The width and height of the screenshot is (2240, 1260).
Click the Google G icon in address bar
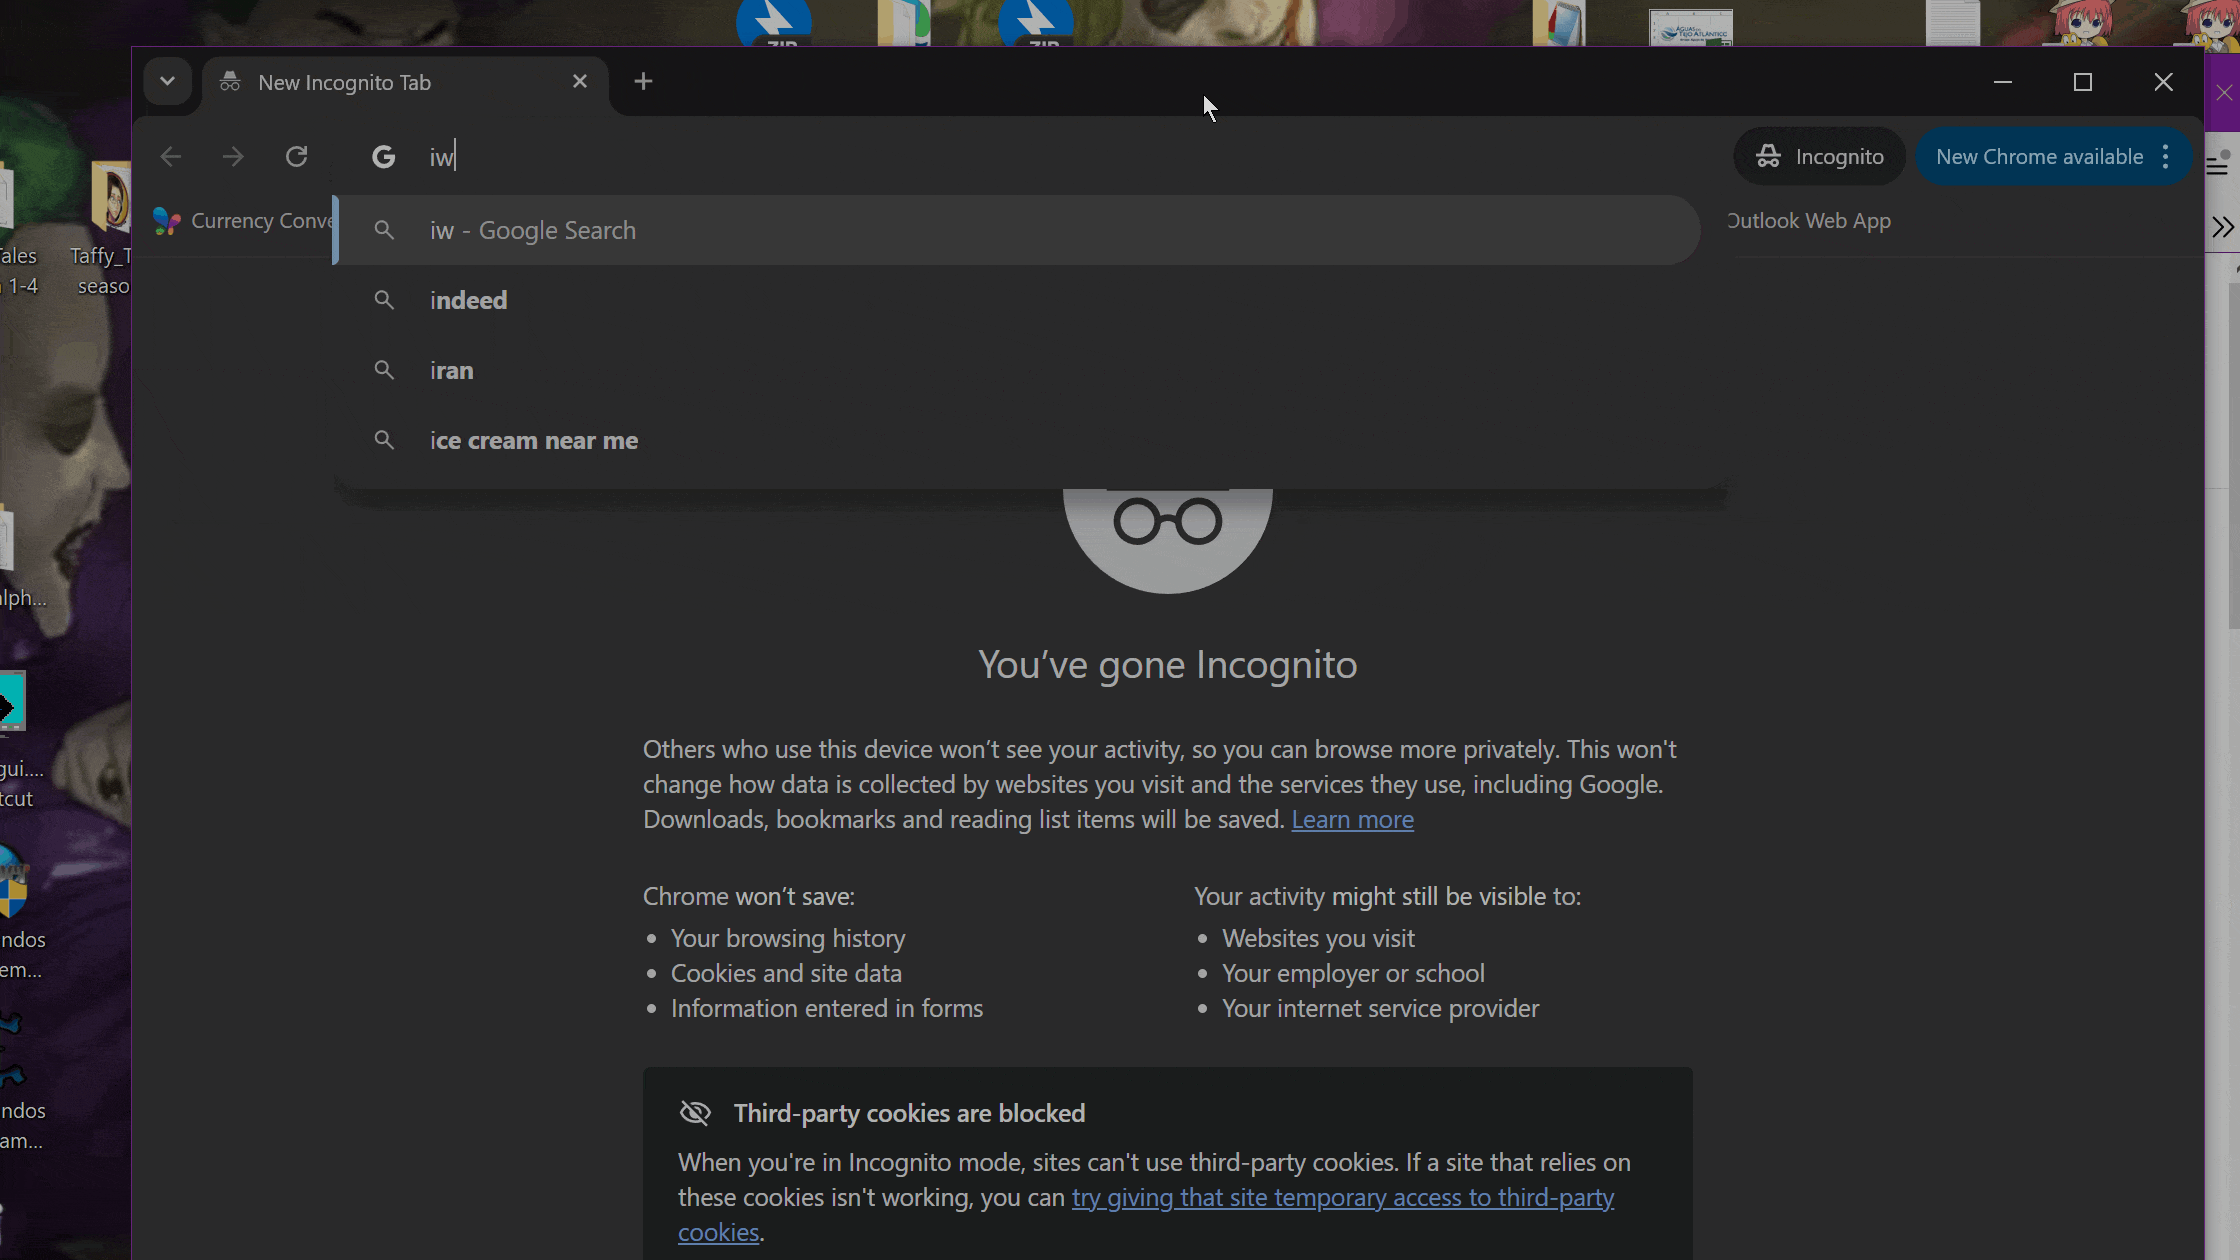click(384, 157)
